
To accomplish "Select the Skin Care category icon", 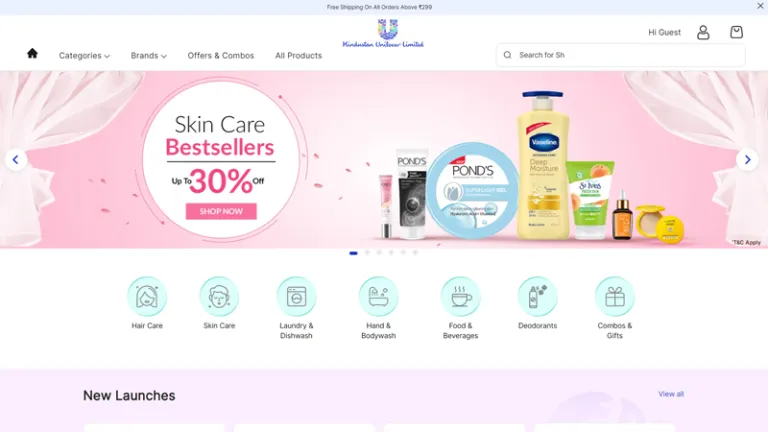I will (x=219, y=296).
